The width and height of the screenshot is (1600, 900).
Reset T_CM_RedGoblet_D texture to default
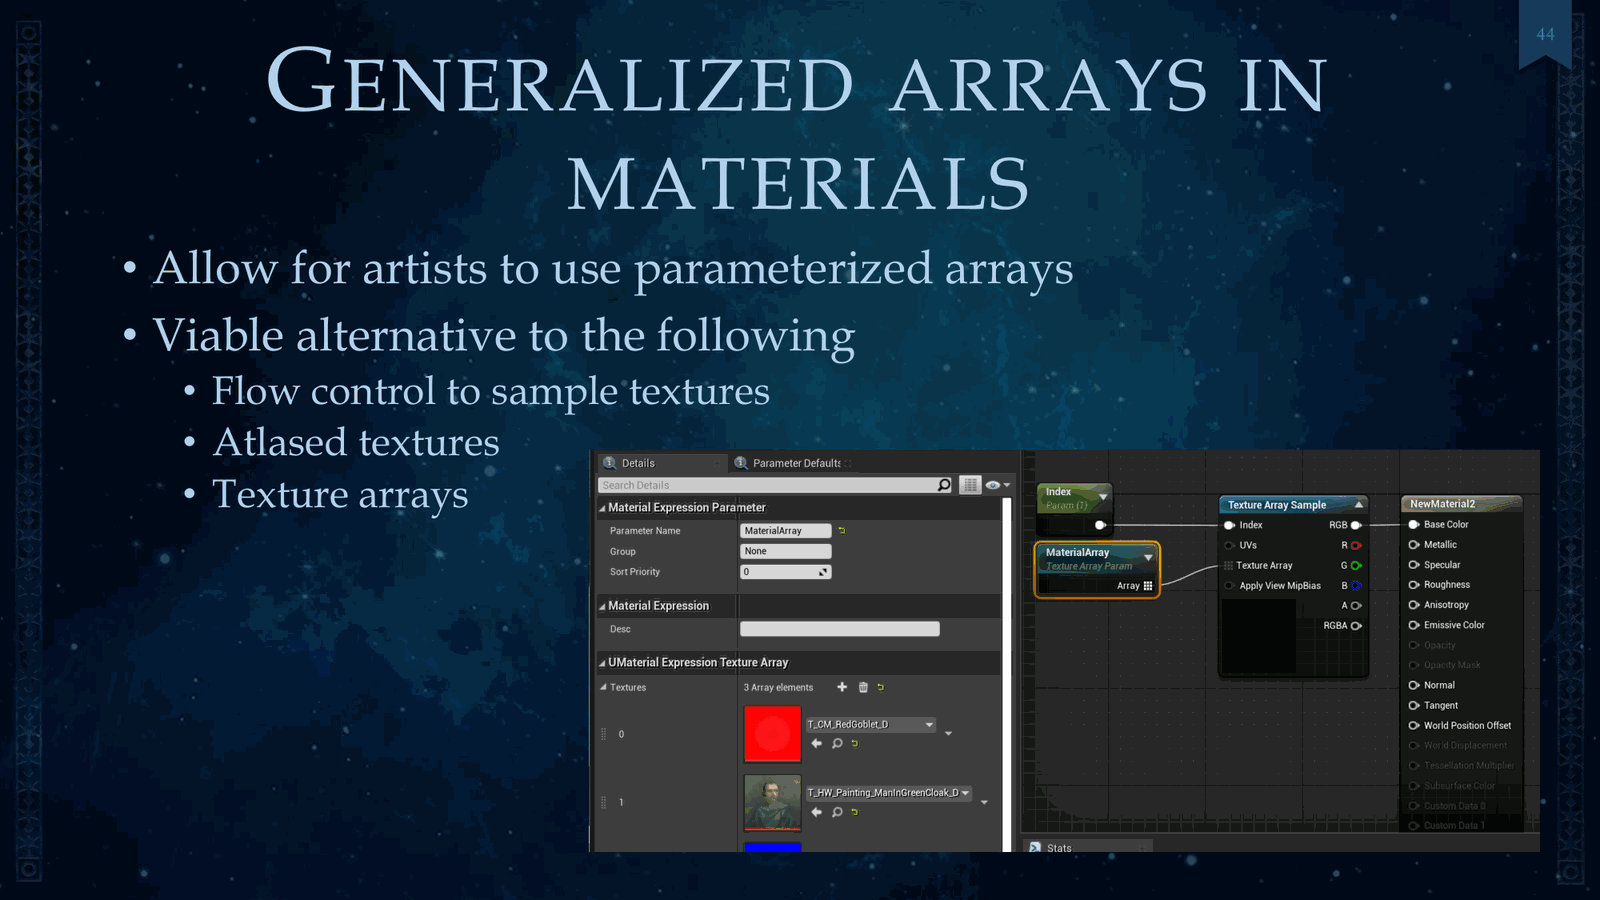(855, 743)
